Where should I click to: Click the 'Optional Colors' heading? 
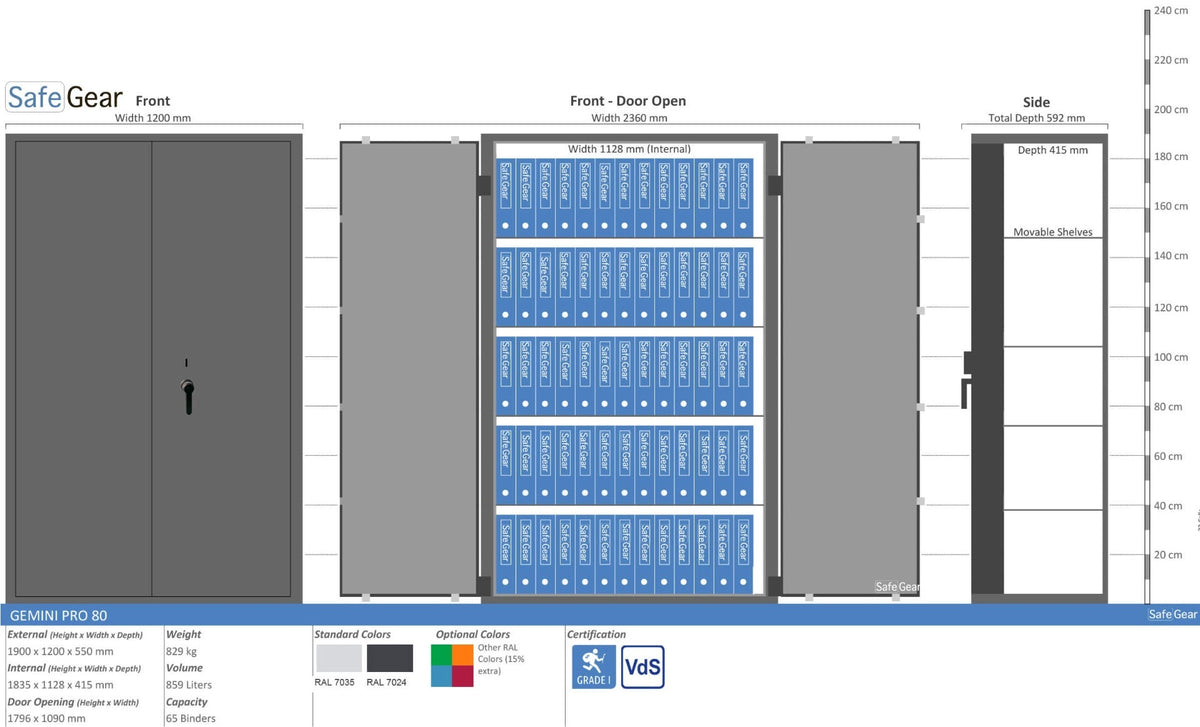coord(473,634)
